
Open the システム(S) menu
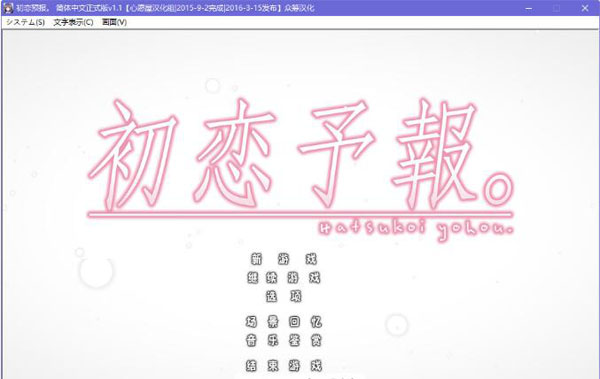point(26,22)
